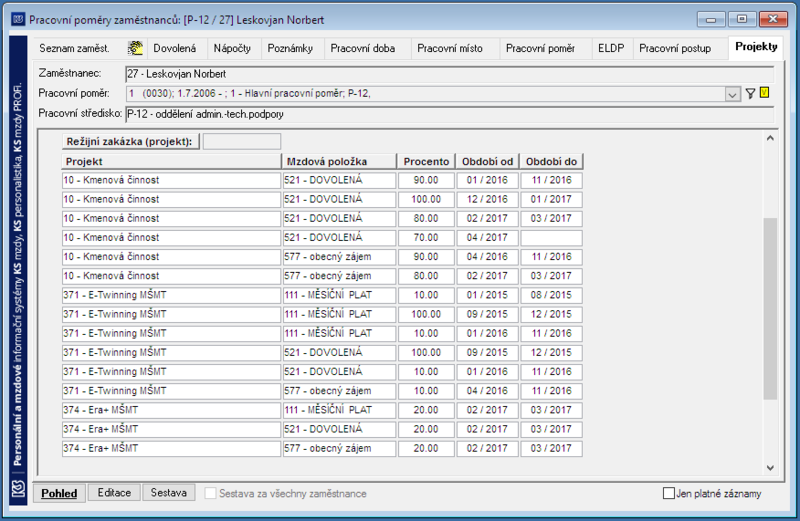Click the scroll up arrow of project list
Screen dimensions: 800x521
pos(770,138)
